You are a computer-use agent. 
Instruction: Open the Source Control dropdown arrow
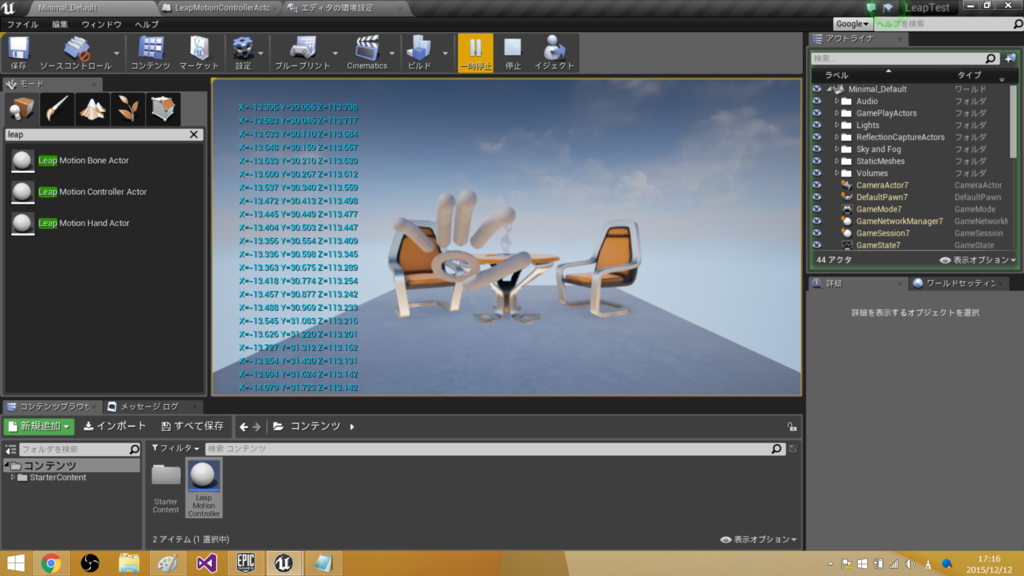[x=117, y=54]
